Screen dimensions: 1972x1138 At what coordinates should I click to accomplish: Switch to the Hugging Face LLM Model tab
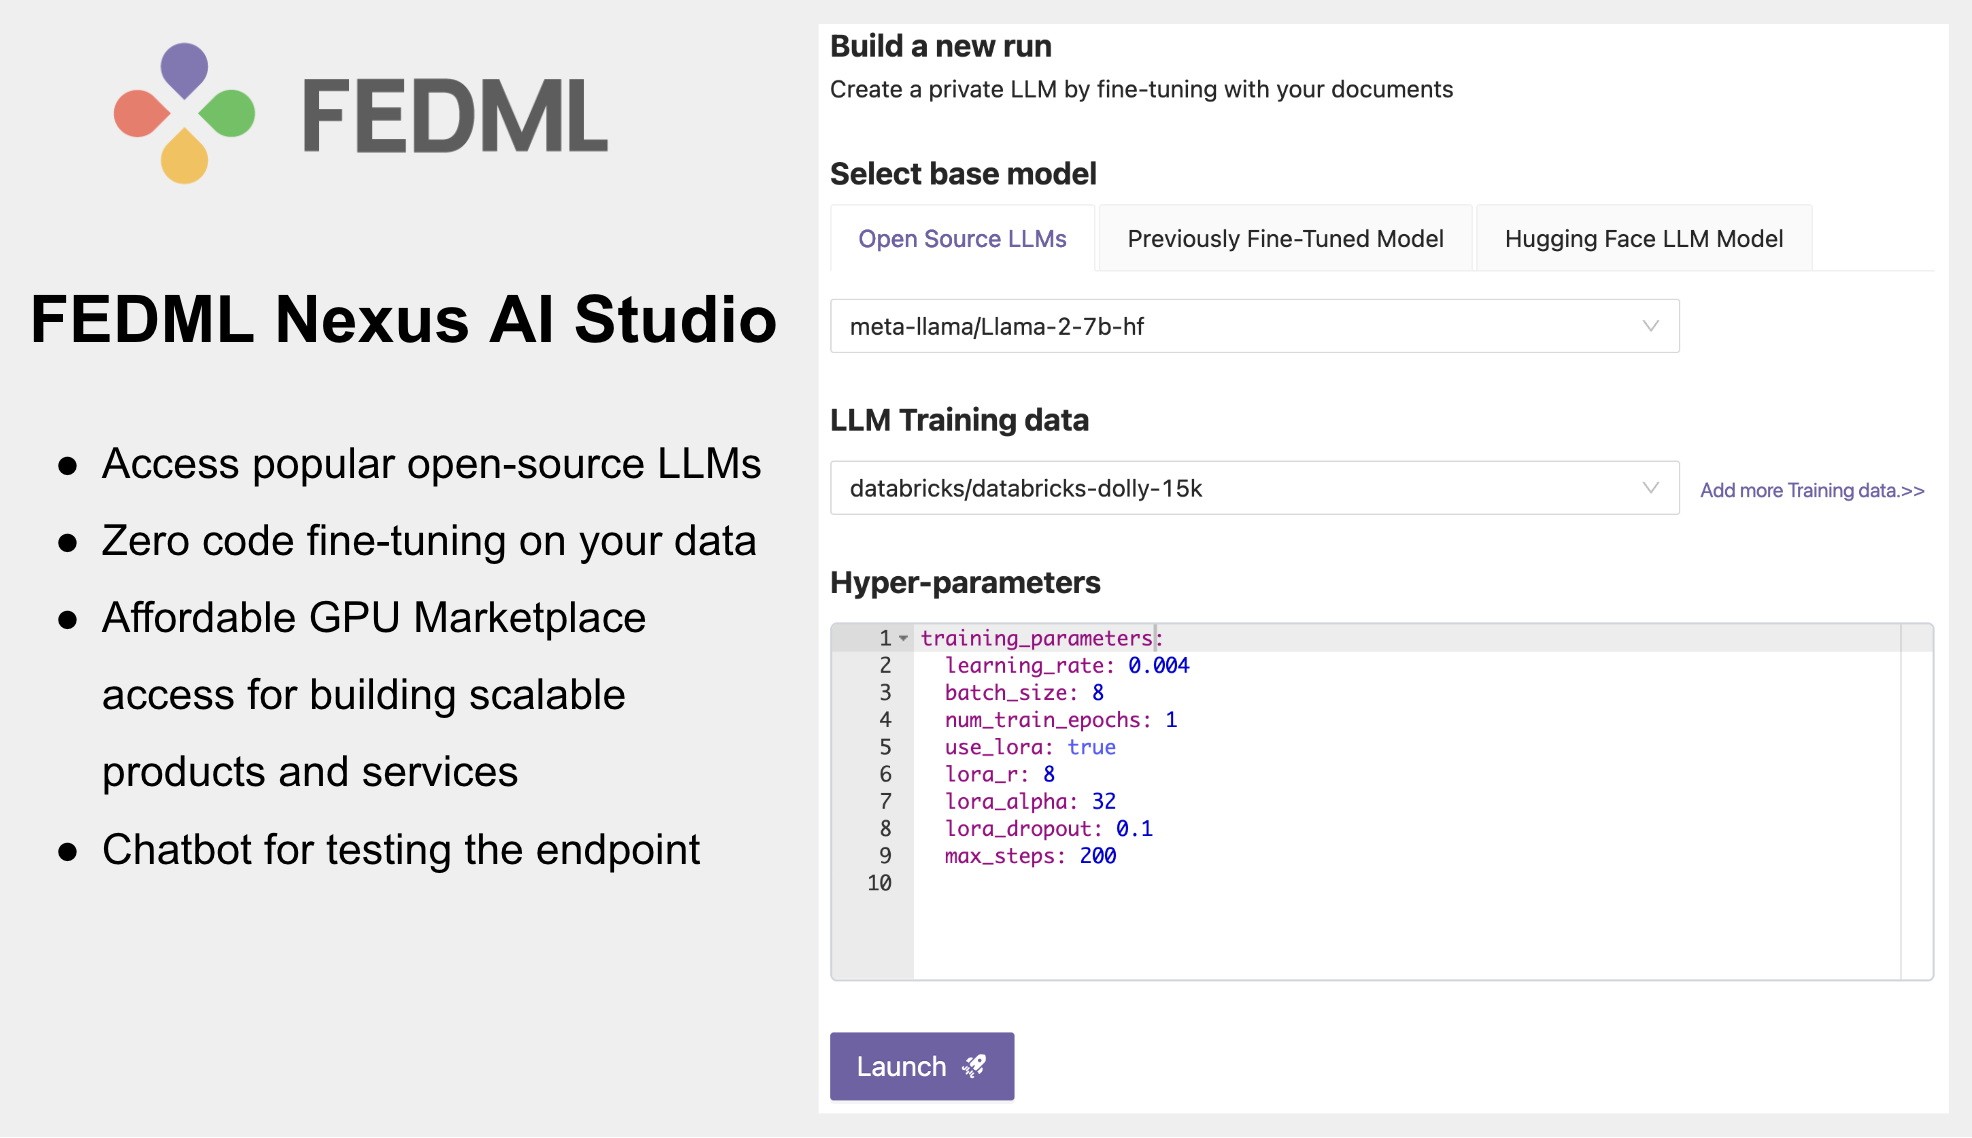(x=1643, y=238)
